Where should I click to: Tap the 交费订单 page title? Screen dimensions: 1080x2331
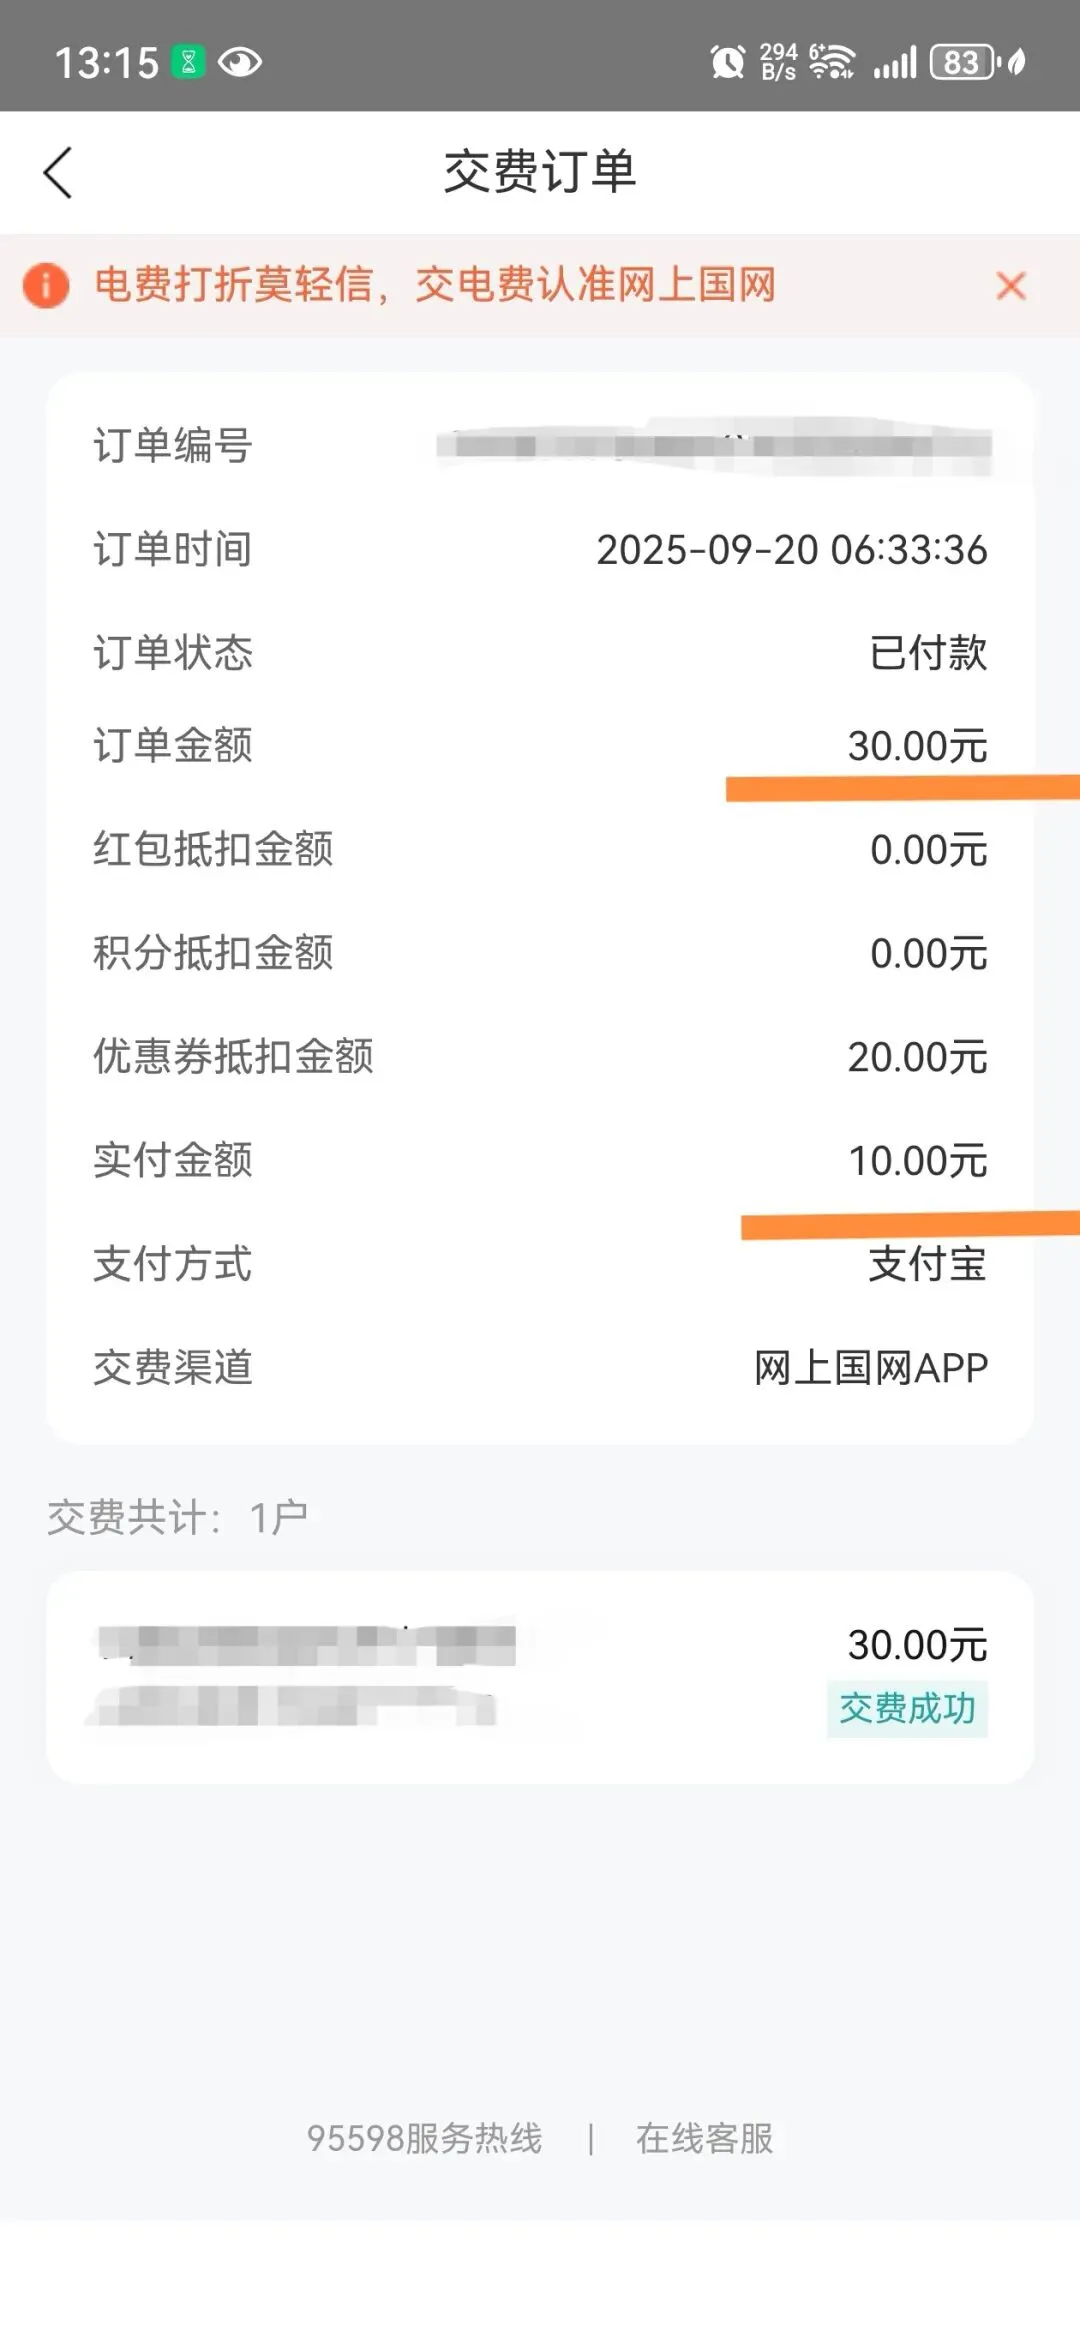540,172
